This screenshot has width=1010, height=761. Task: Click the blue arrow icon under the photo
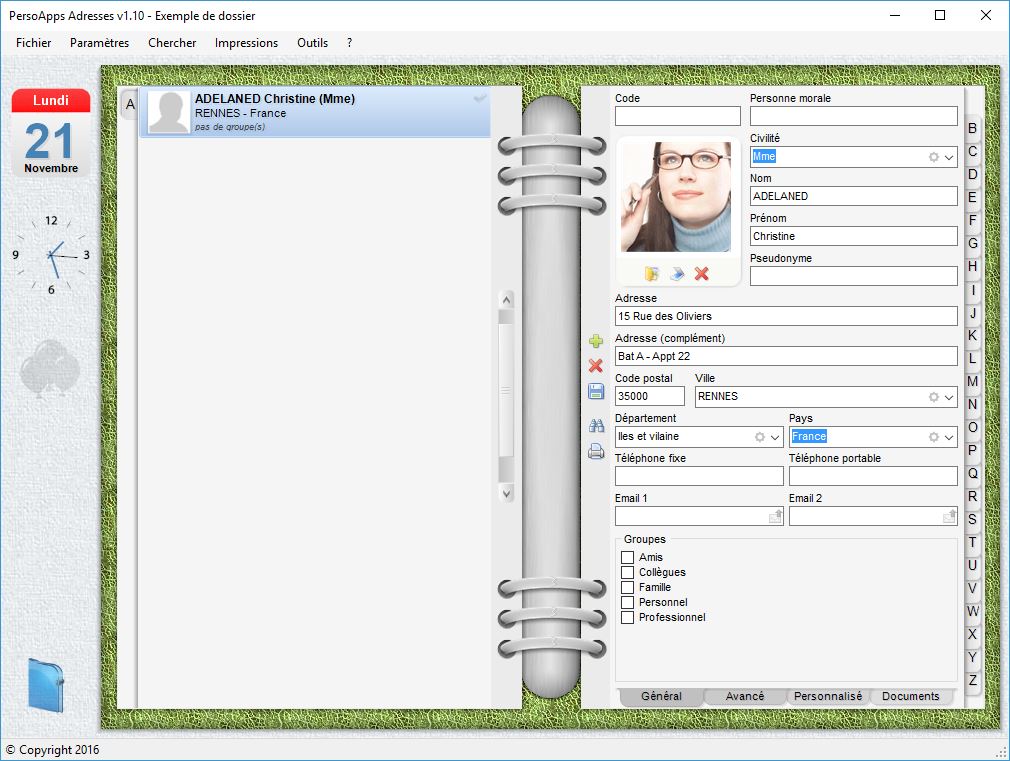676,274
